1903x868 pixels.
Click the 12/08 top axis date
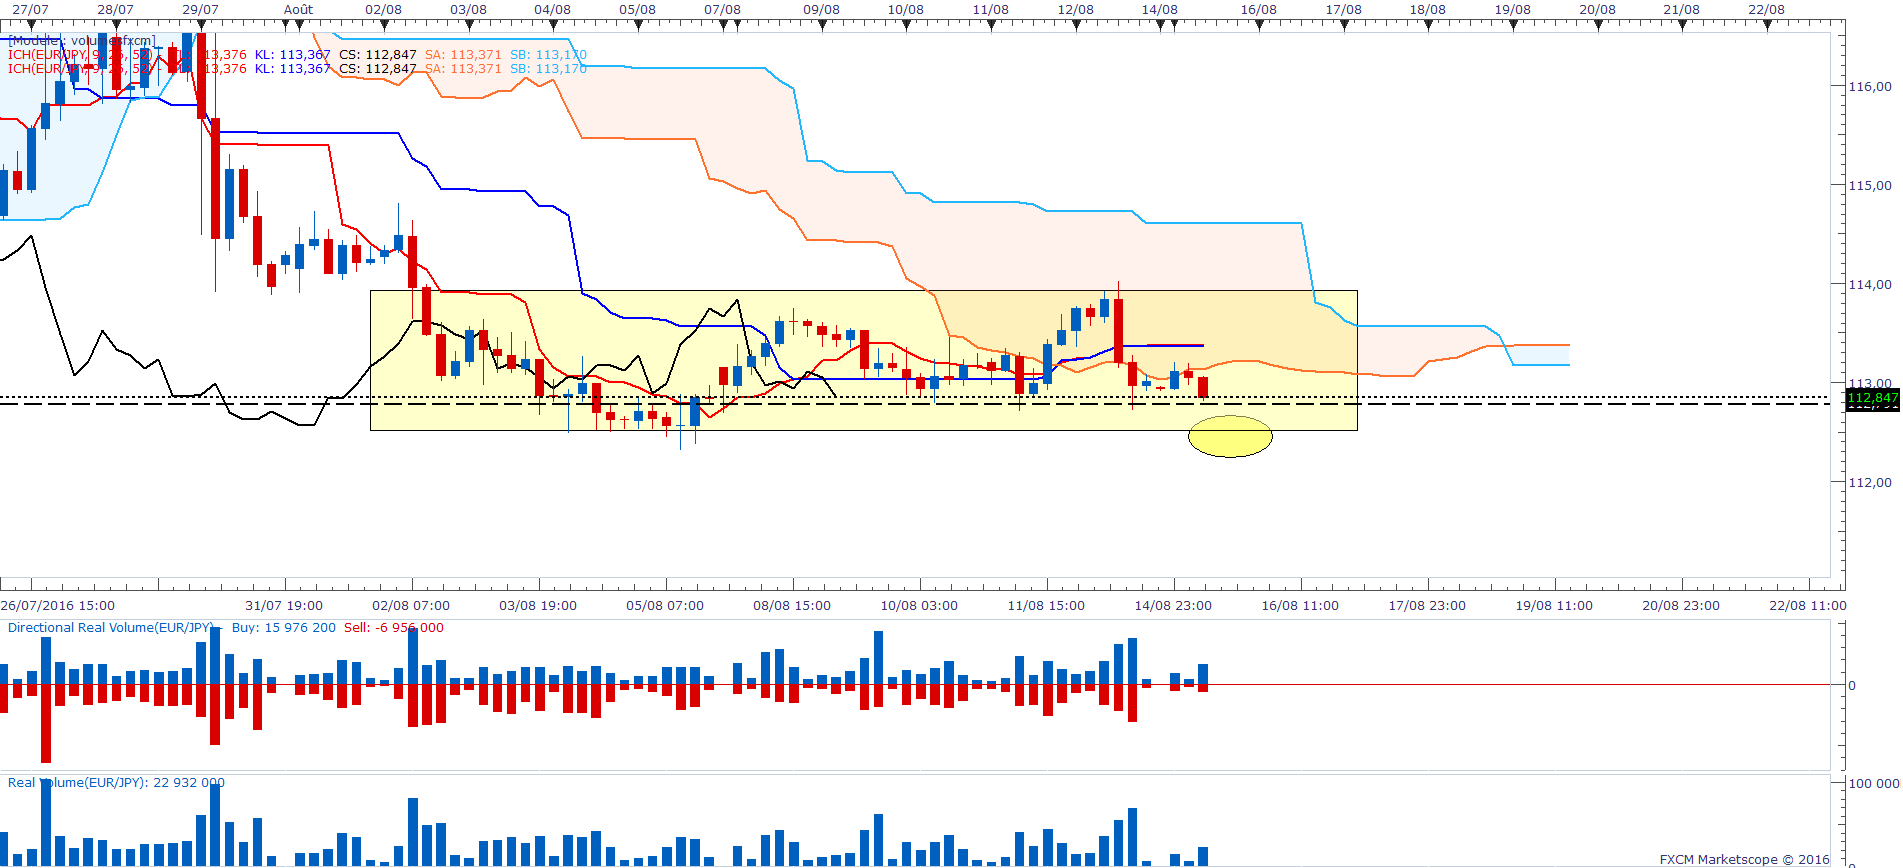coord(1076,10)
